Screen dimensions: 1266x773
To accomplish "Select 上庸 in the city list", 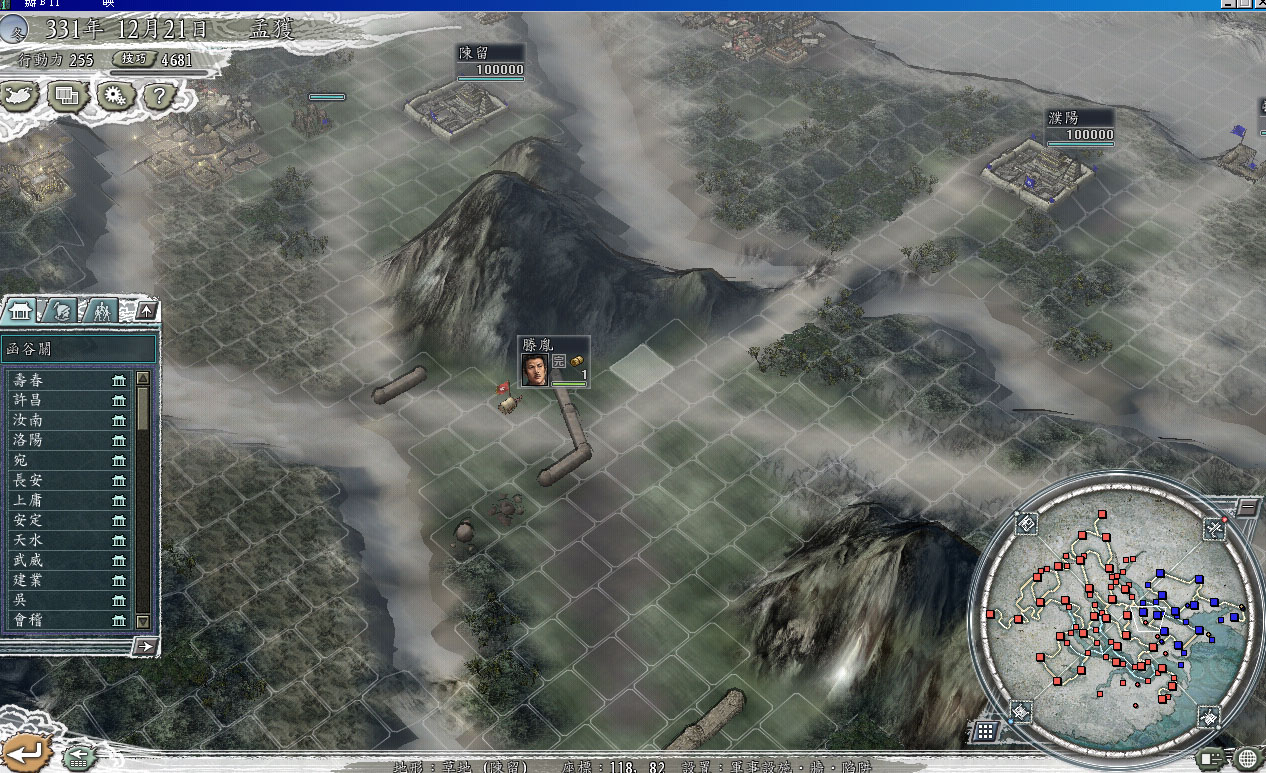I will coord(68,500).
